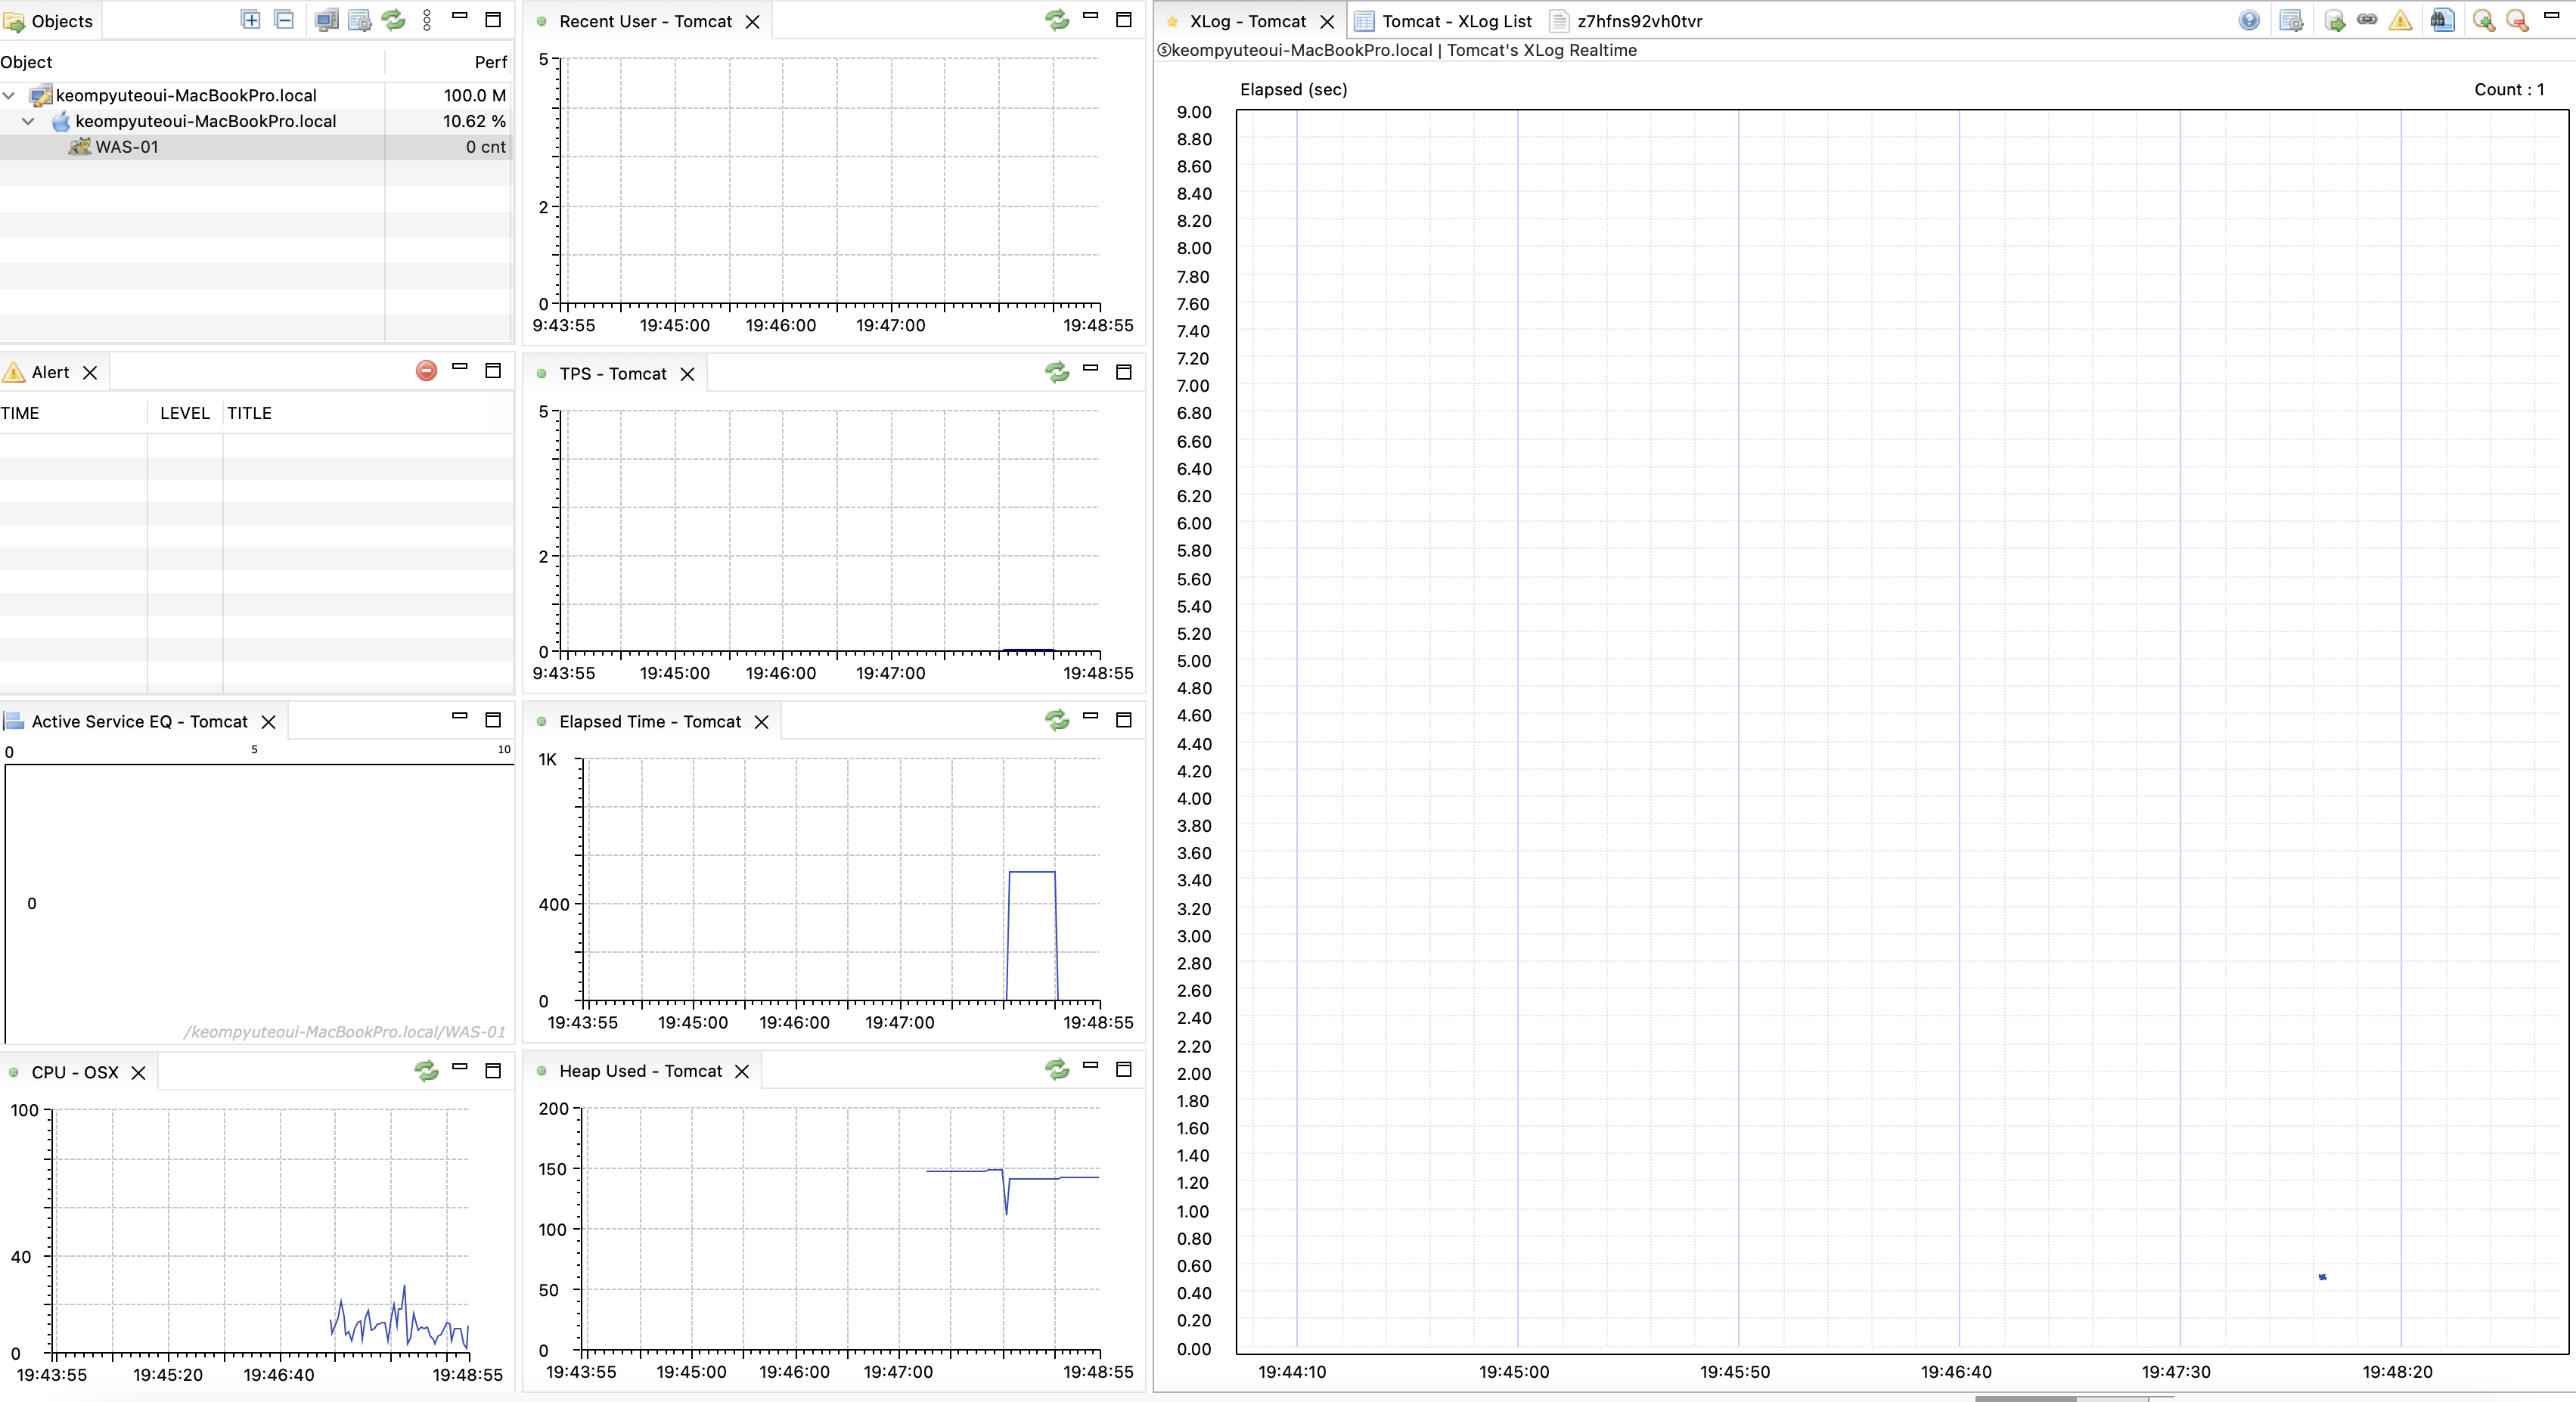
Task: Click collapse all icon in Objects panel
Action: [x=284, y=20]
